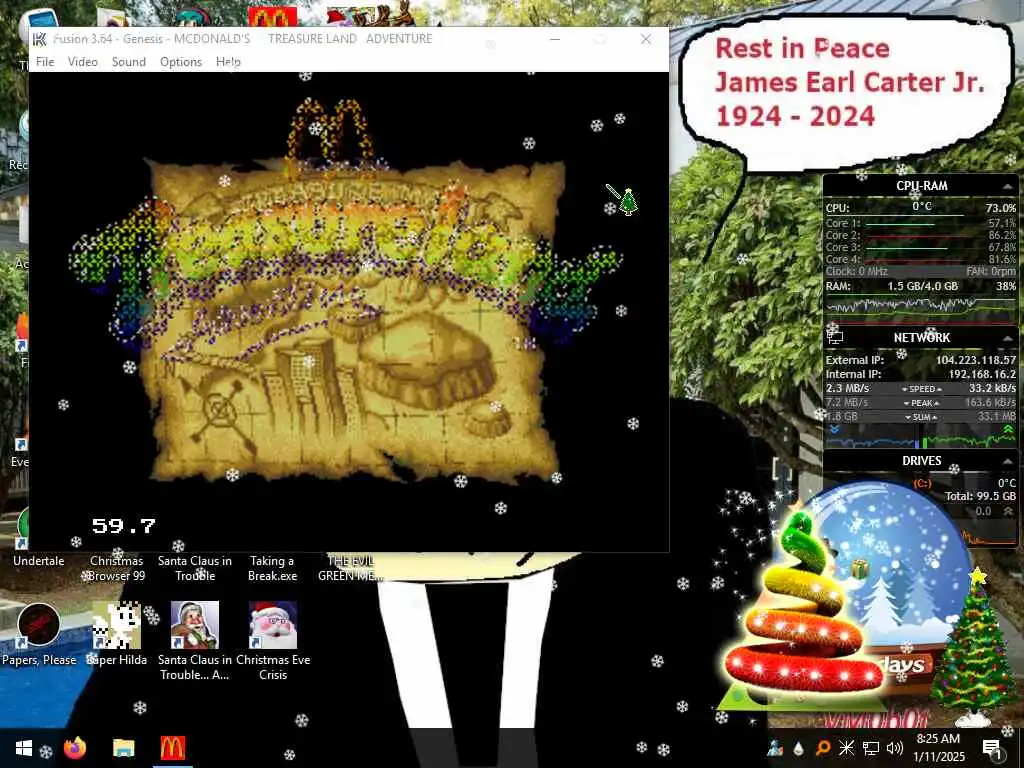Click the Fusion emulator title bar icon
Image resolution: width=1024 pixels, height=768 pixels.
pyautogui.click(x=40, y=39)
